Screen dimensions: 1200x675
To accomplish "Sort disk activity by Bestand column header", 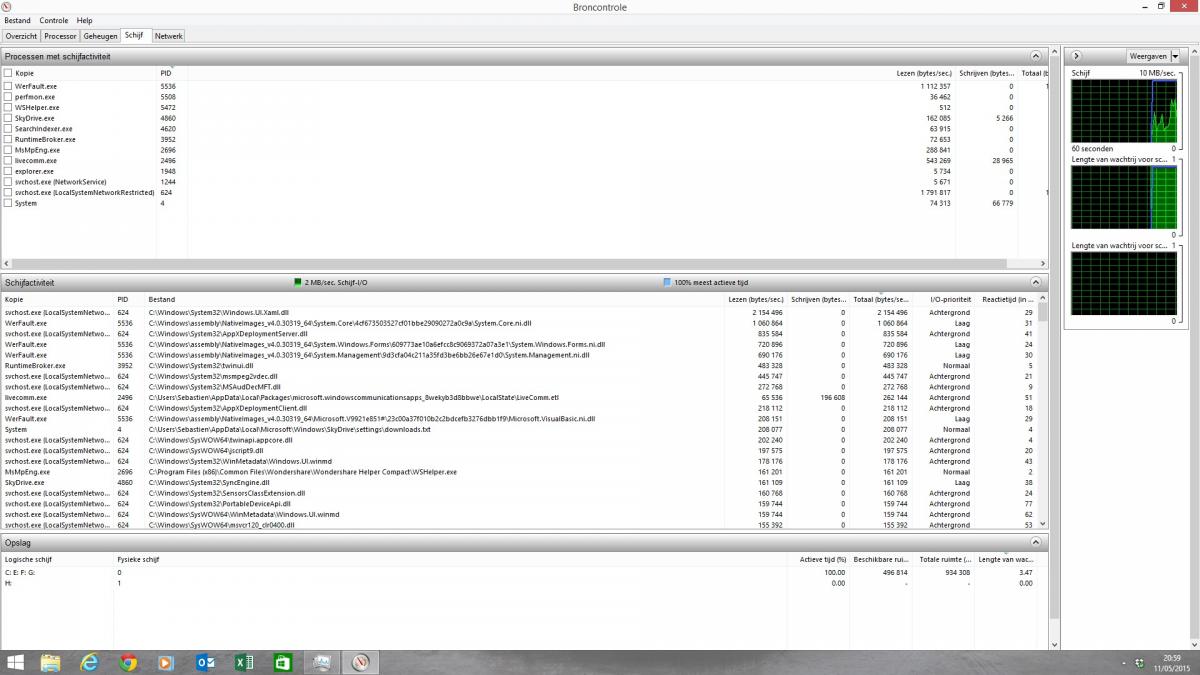I will [433, 299].
